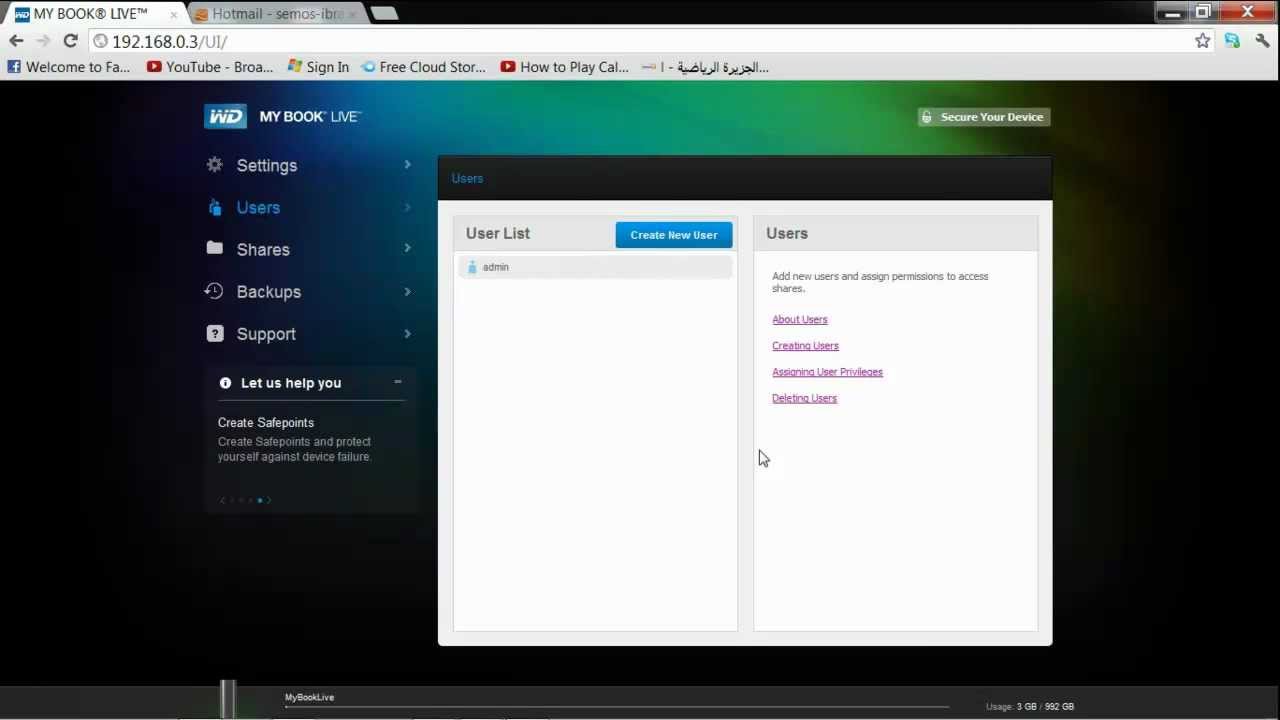Click the browser back arrow

16,41
